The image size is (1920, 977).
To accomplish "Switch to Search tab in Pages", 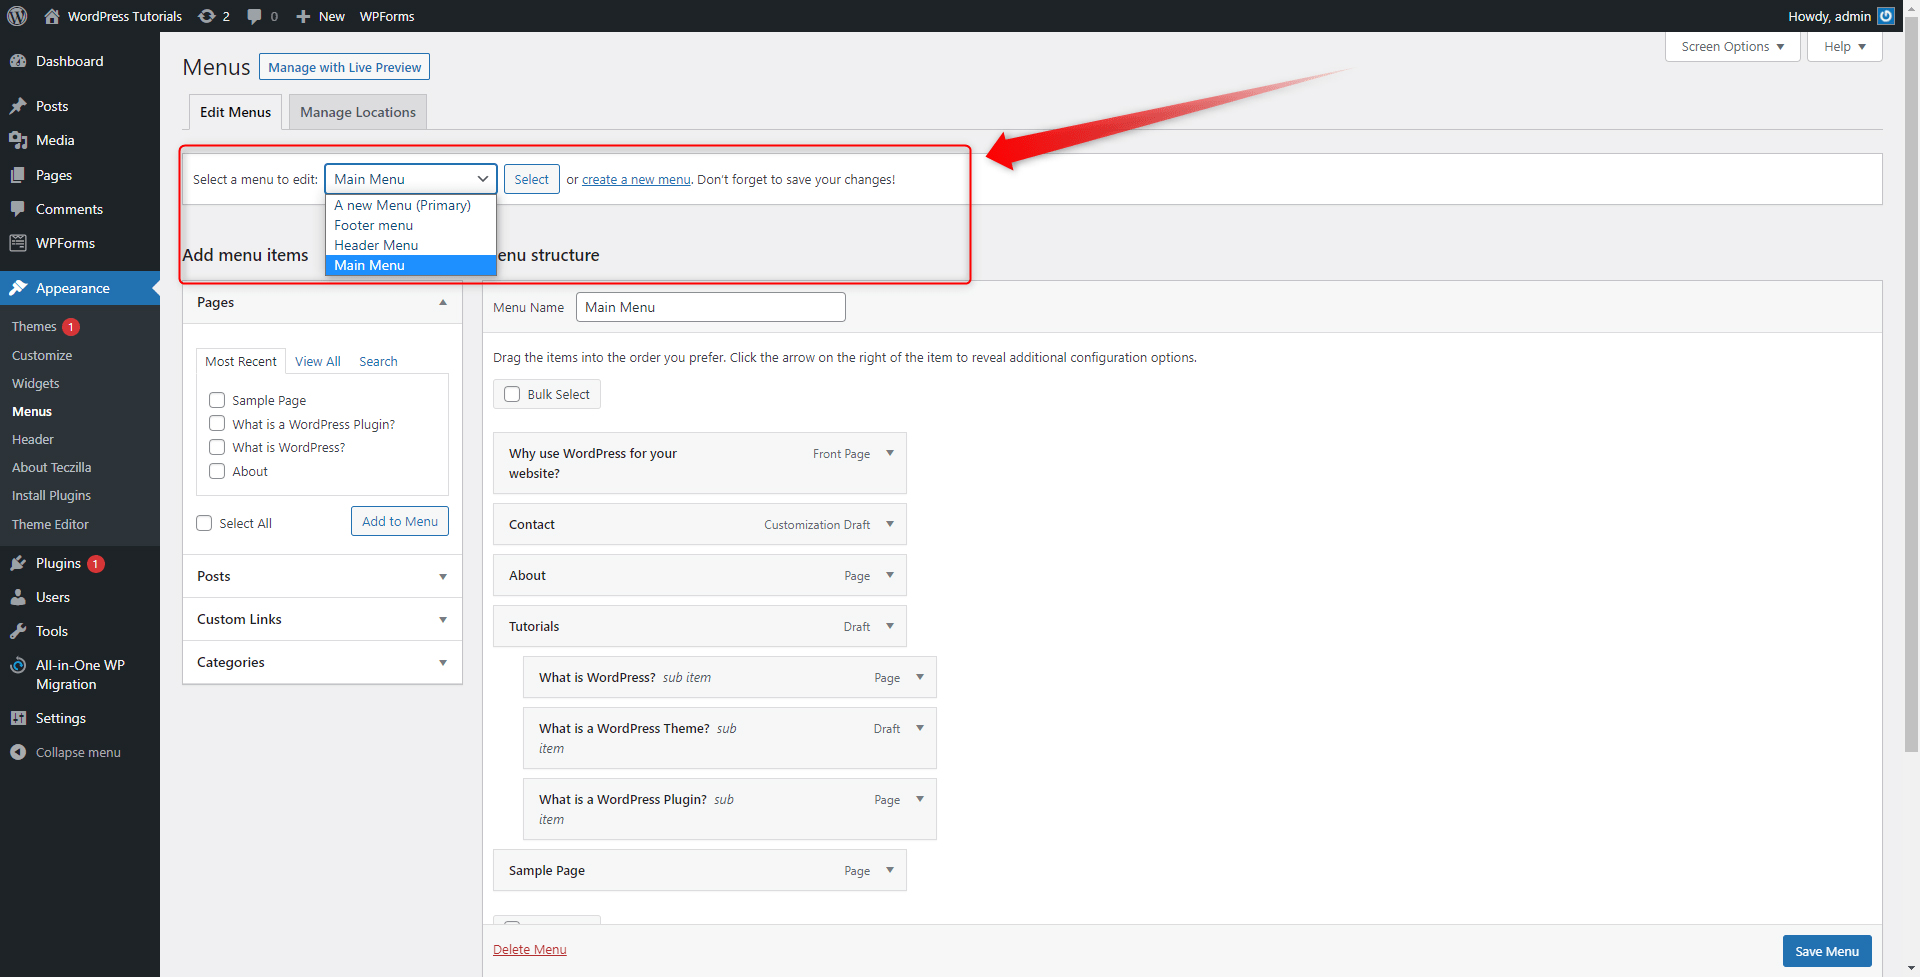I will (x=378, y=361).
